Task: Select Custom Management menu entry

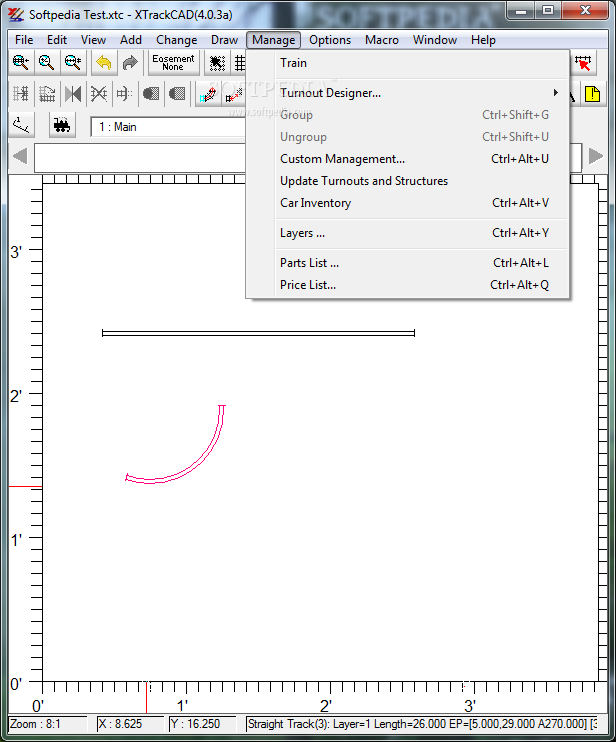Action: pos(407,159)
